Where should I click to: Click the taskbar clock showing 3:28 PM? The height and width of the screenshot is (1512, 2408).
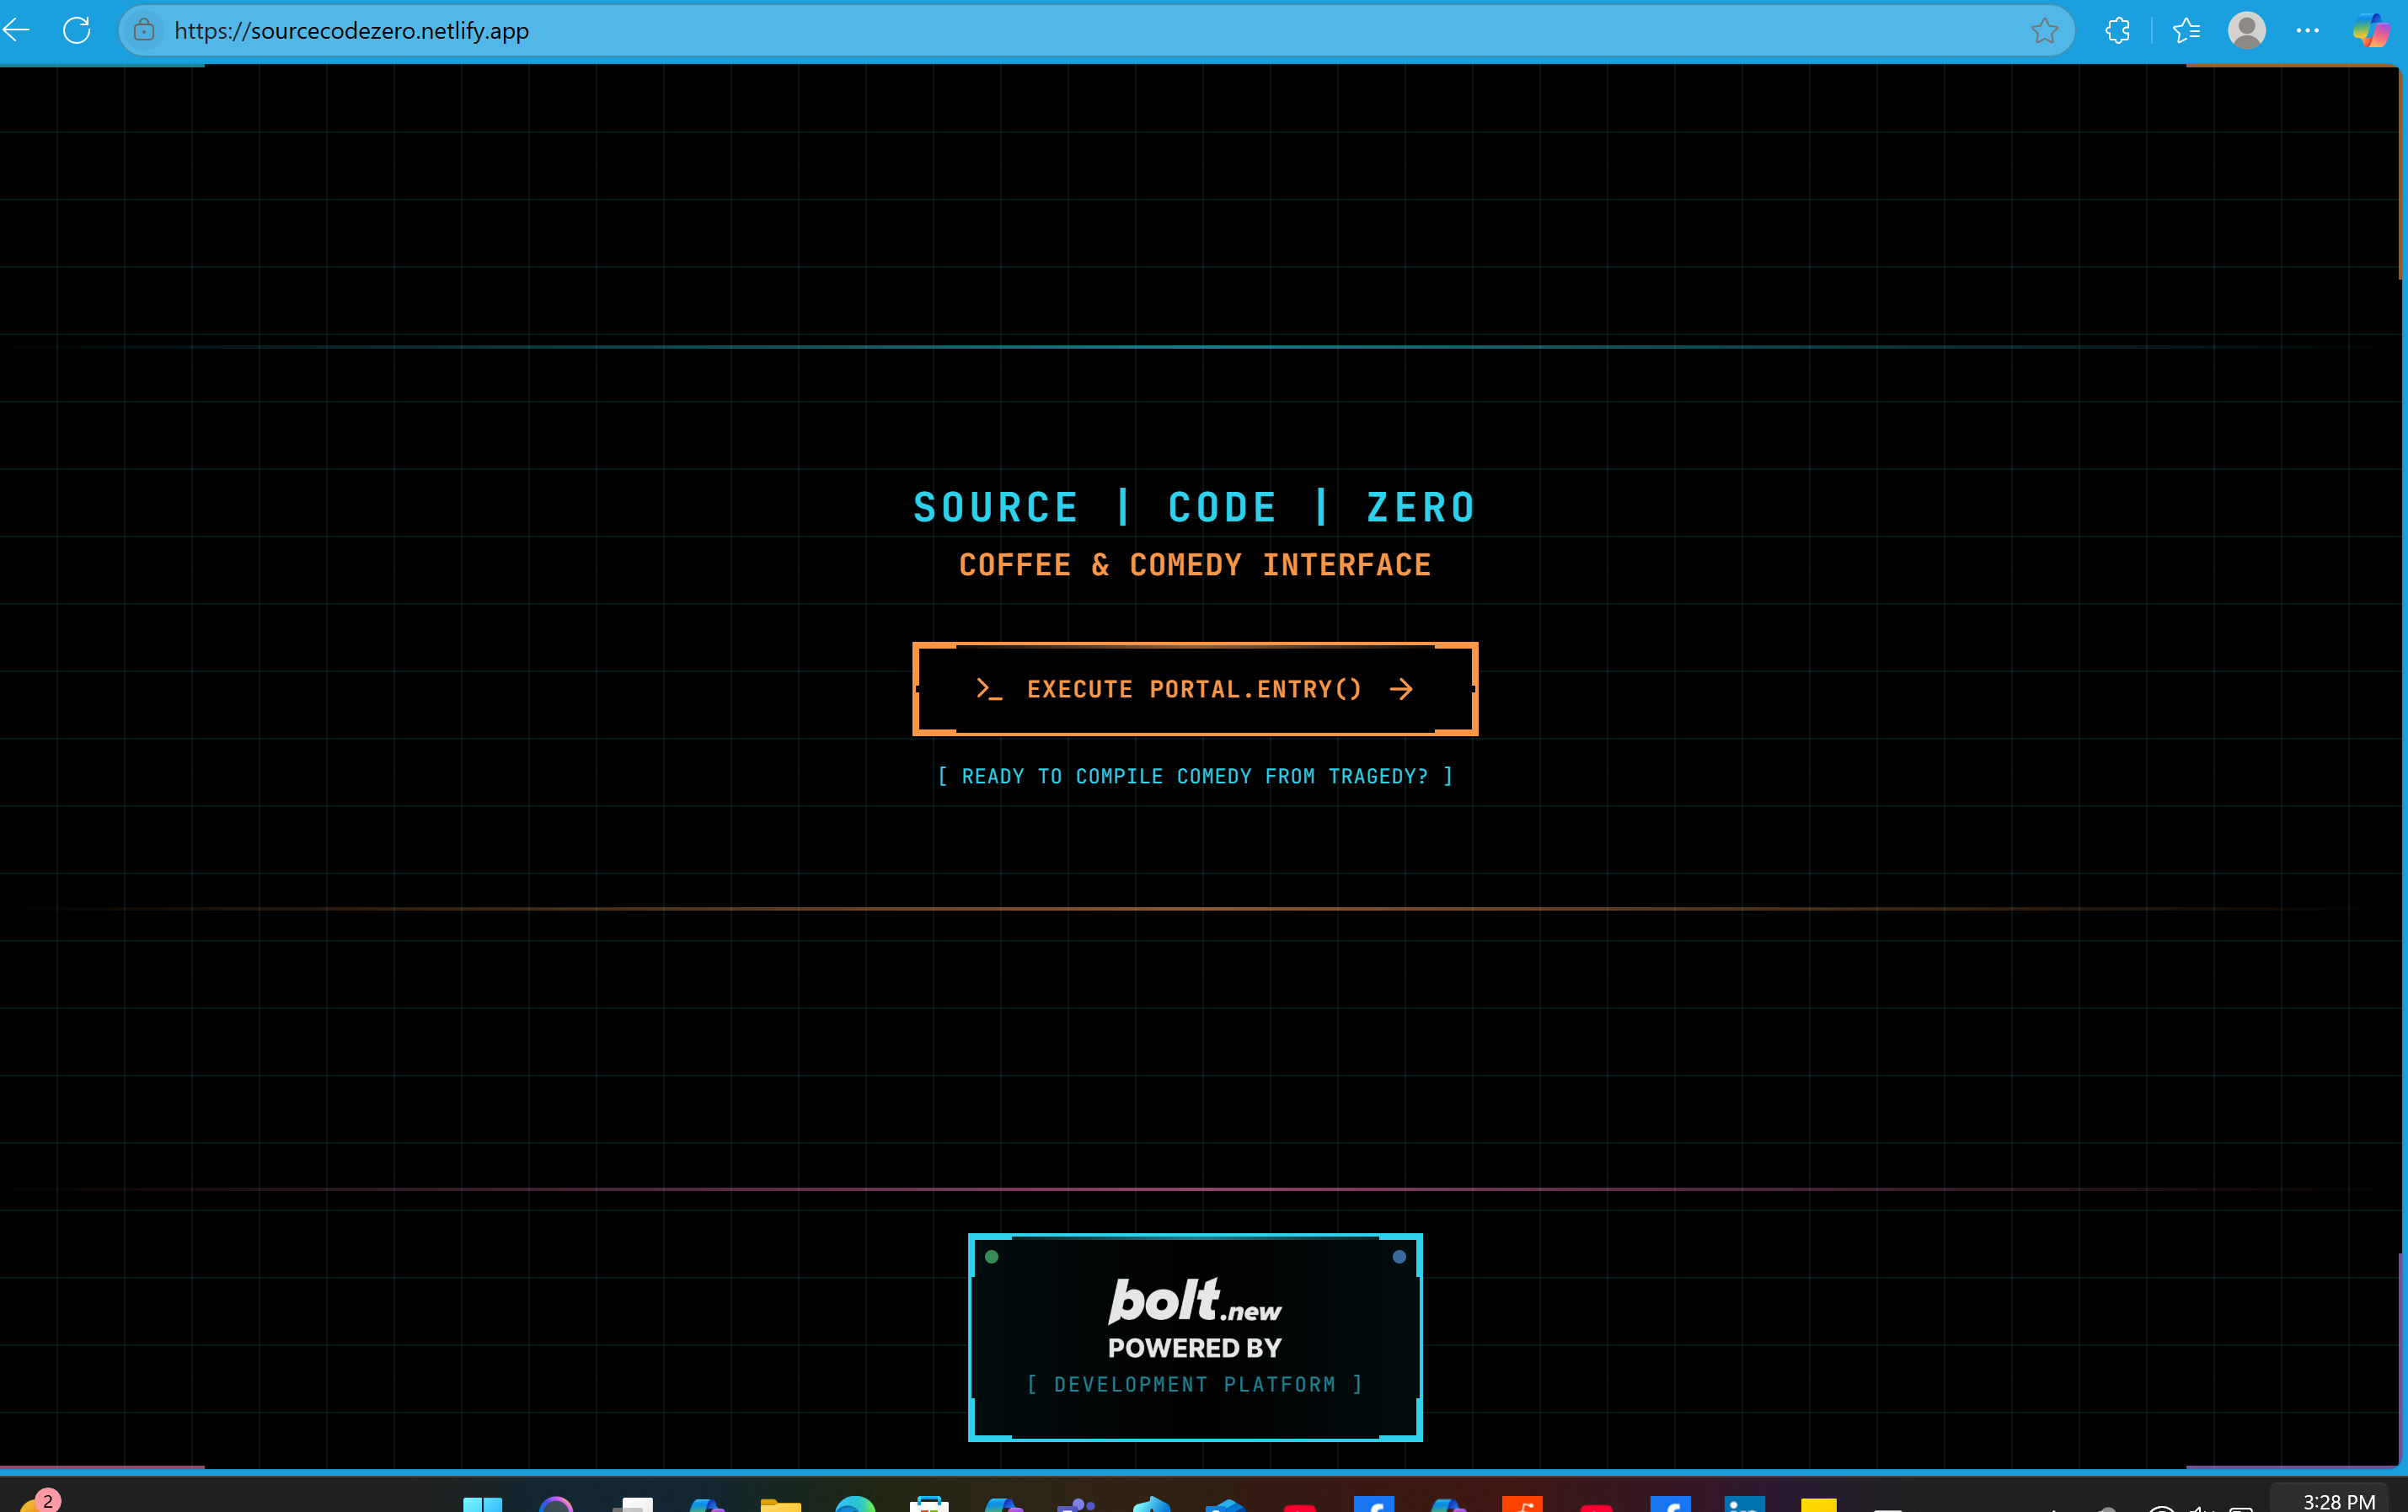2338,1501
